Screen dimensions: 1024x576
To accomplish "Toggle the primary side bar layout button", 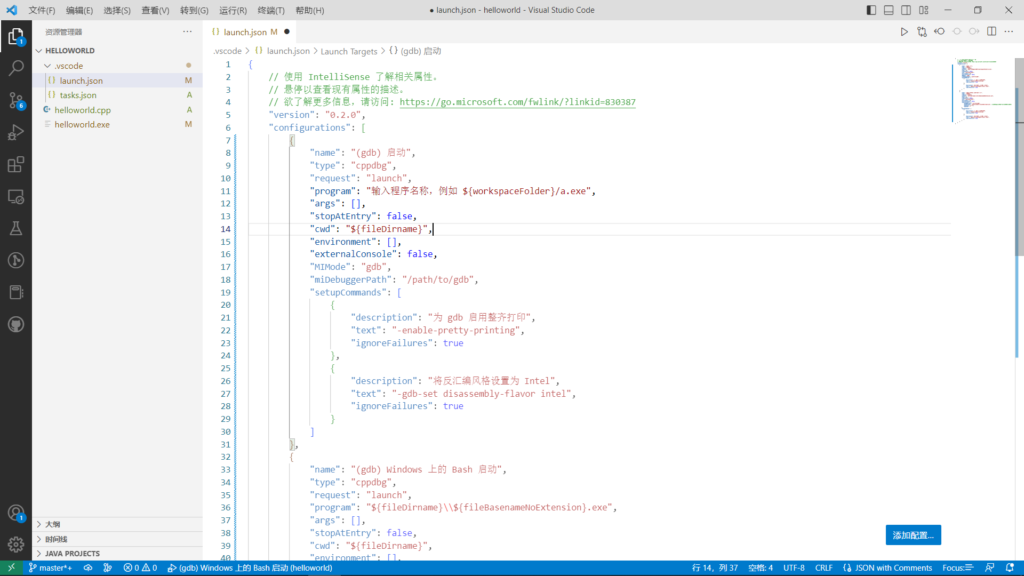I will (871, 10).
